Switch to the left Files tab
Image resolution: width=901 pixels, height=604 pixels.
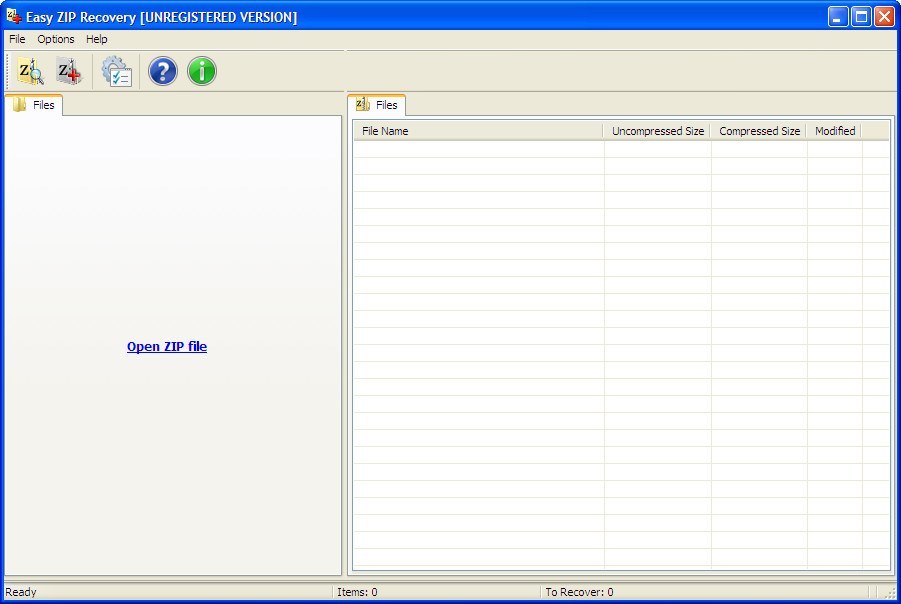coord(43,104)
